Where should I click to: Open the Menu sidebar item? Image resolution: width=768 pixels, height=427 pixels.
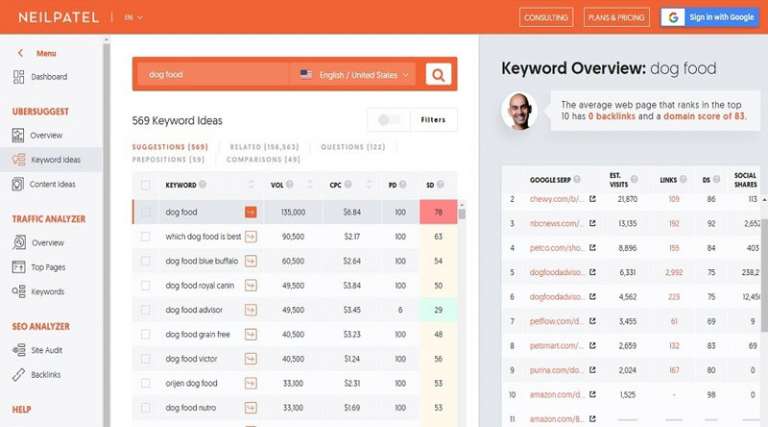click(x=46, y=53)
